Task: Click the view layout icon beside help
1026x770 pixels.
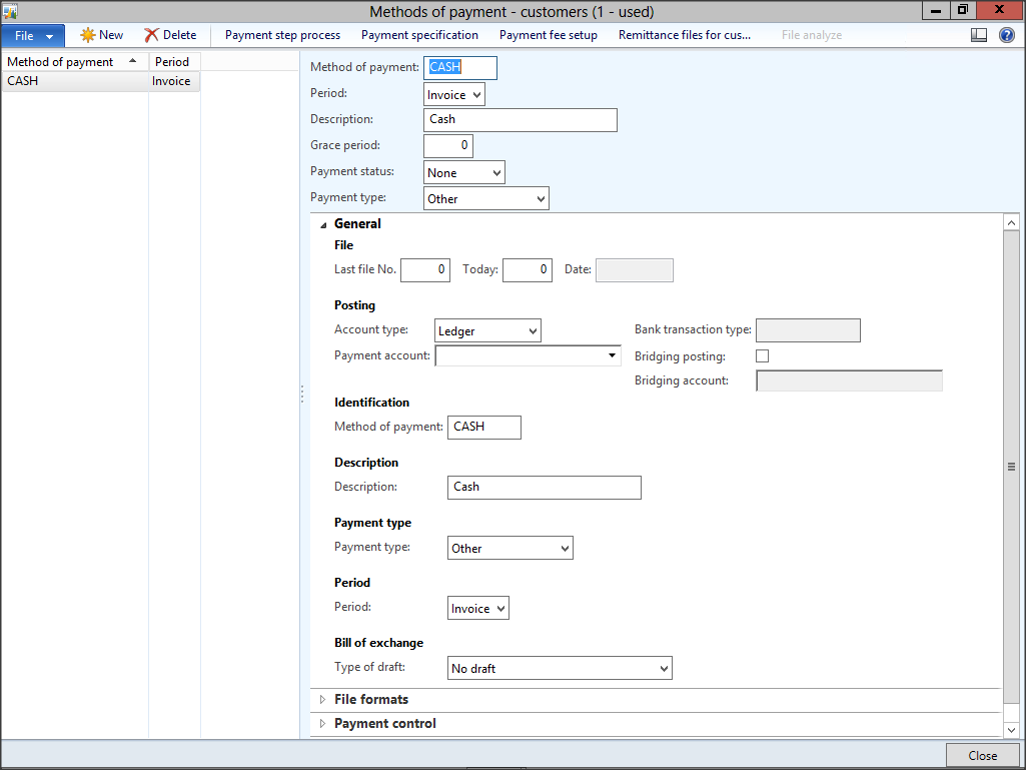Action: pyautogui.click(x=979, y=35)
